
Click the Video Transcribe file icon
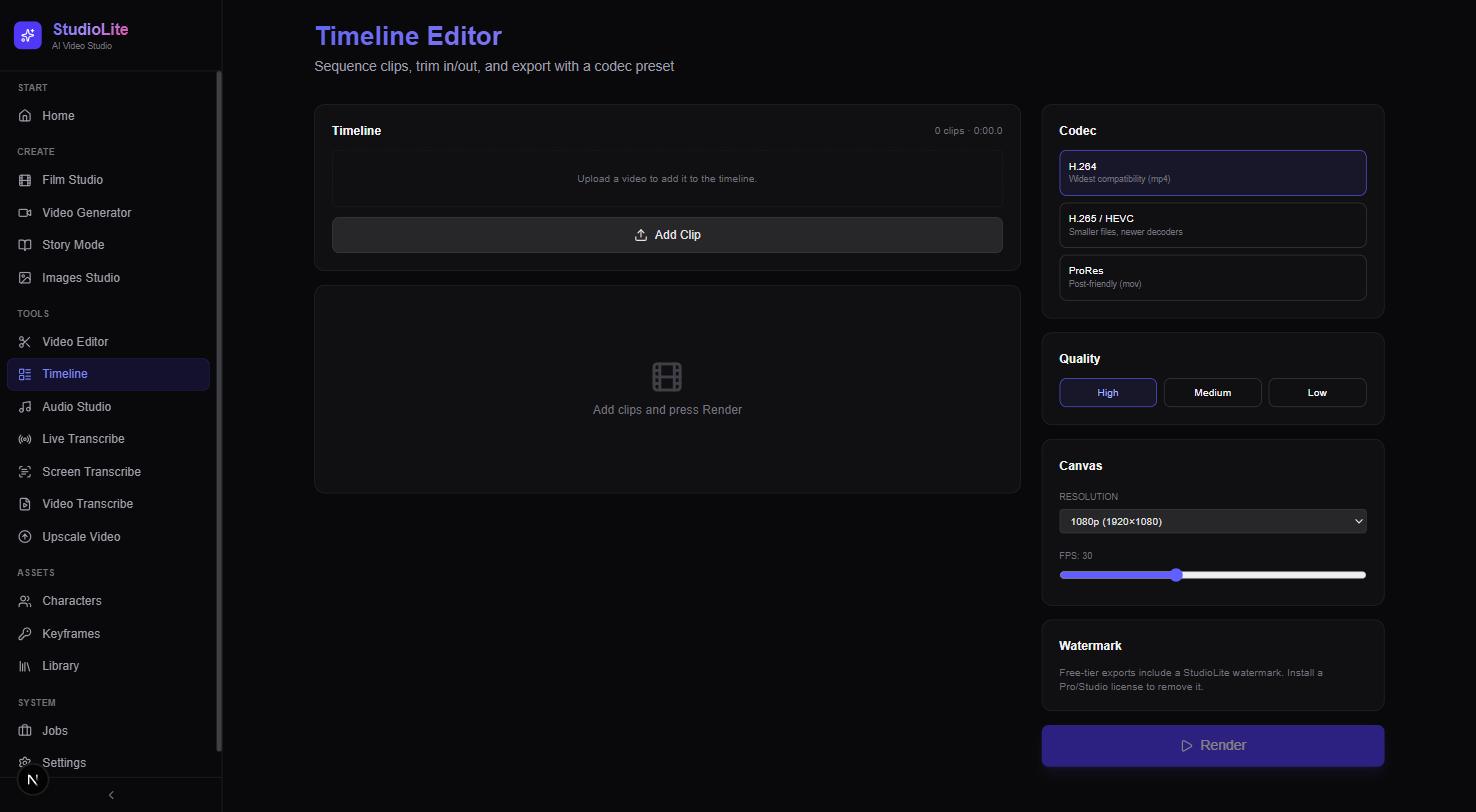(x=25, y=504)
